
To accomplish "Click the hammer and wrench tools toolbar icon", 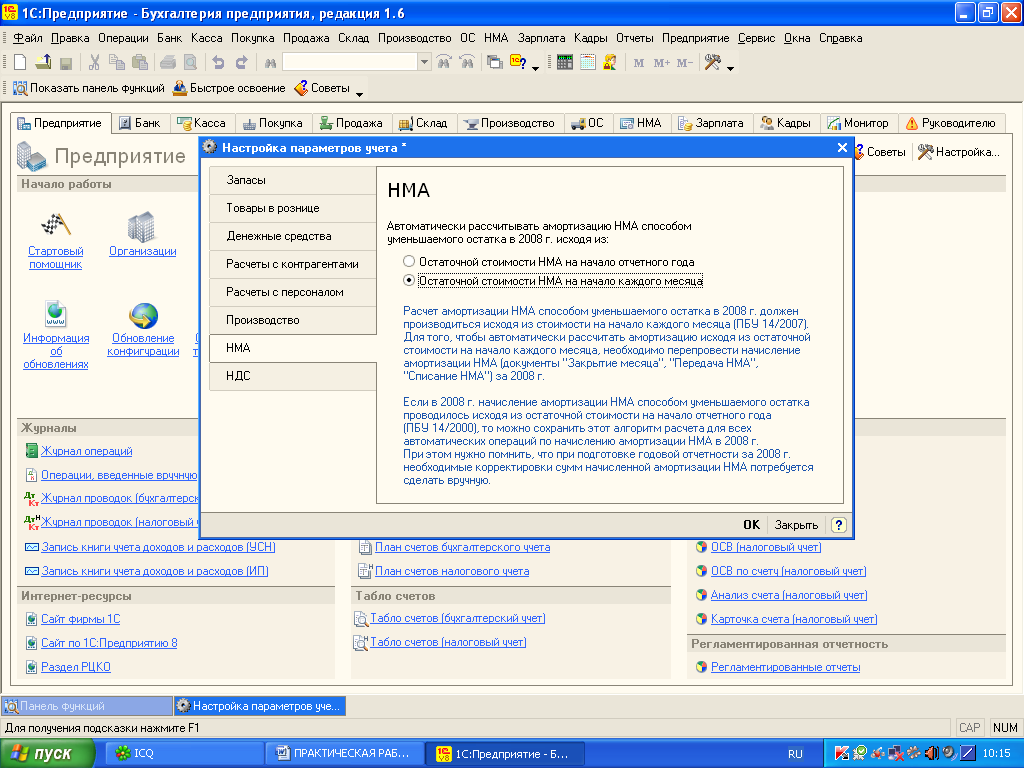I will tap(712, 63).
